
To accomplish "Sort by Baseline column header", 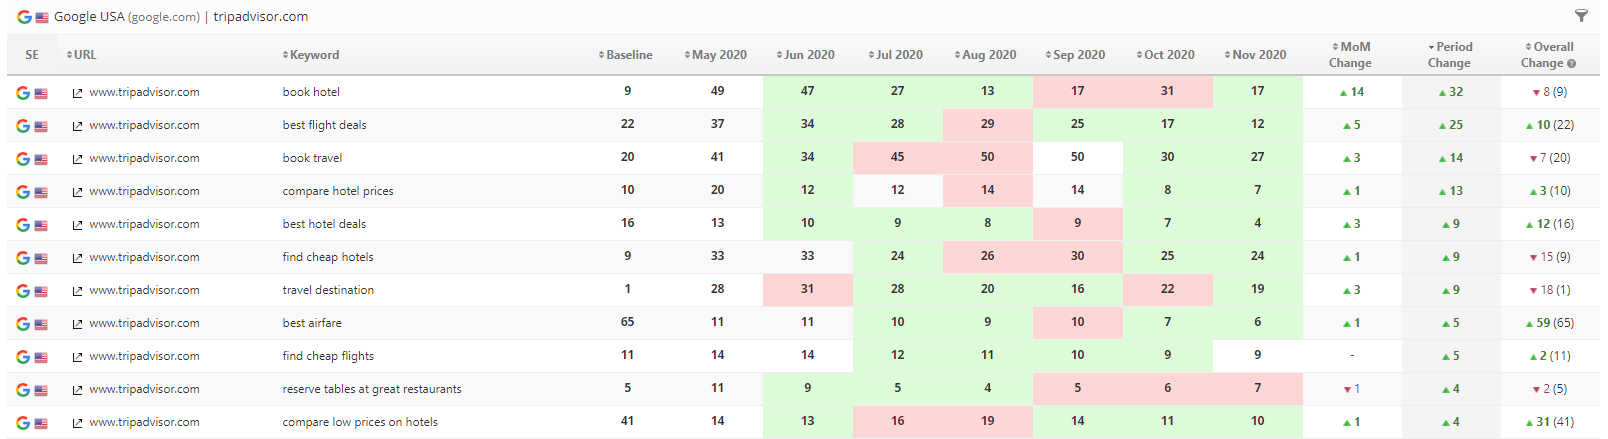I will pos(626,55).
